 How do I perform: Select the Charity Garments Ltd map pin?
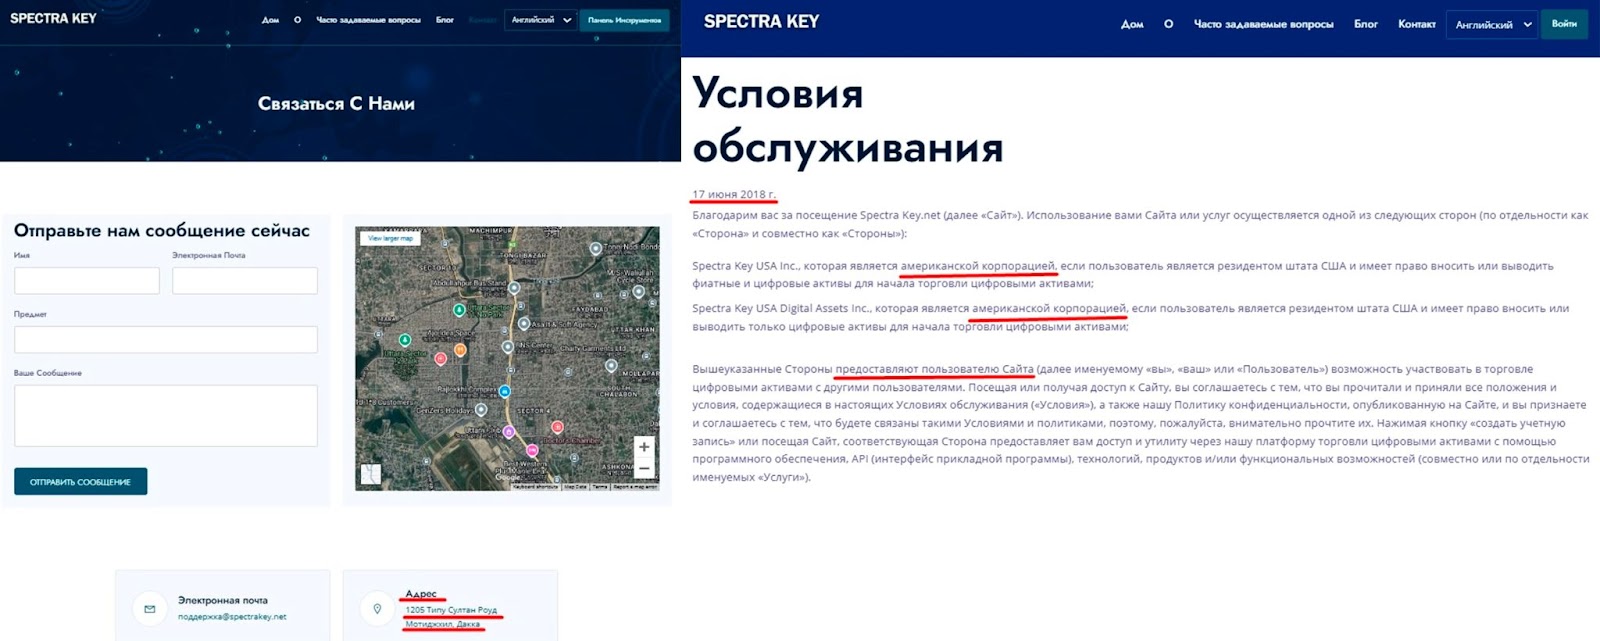tap(611, 365)
